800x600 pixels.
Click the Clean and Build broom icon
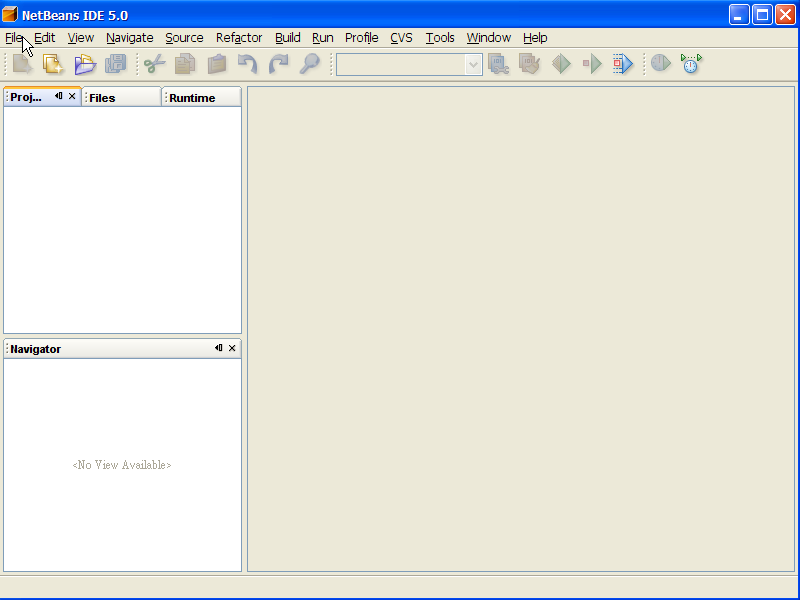[x=530, y=64]
